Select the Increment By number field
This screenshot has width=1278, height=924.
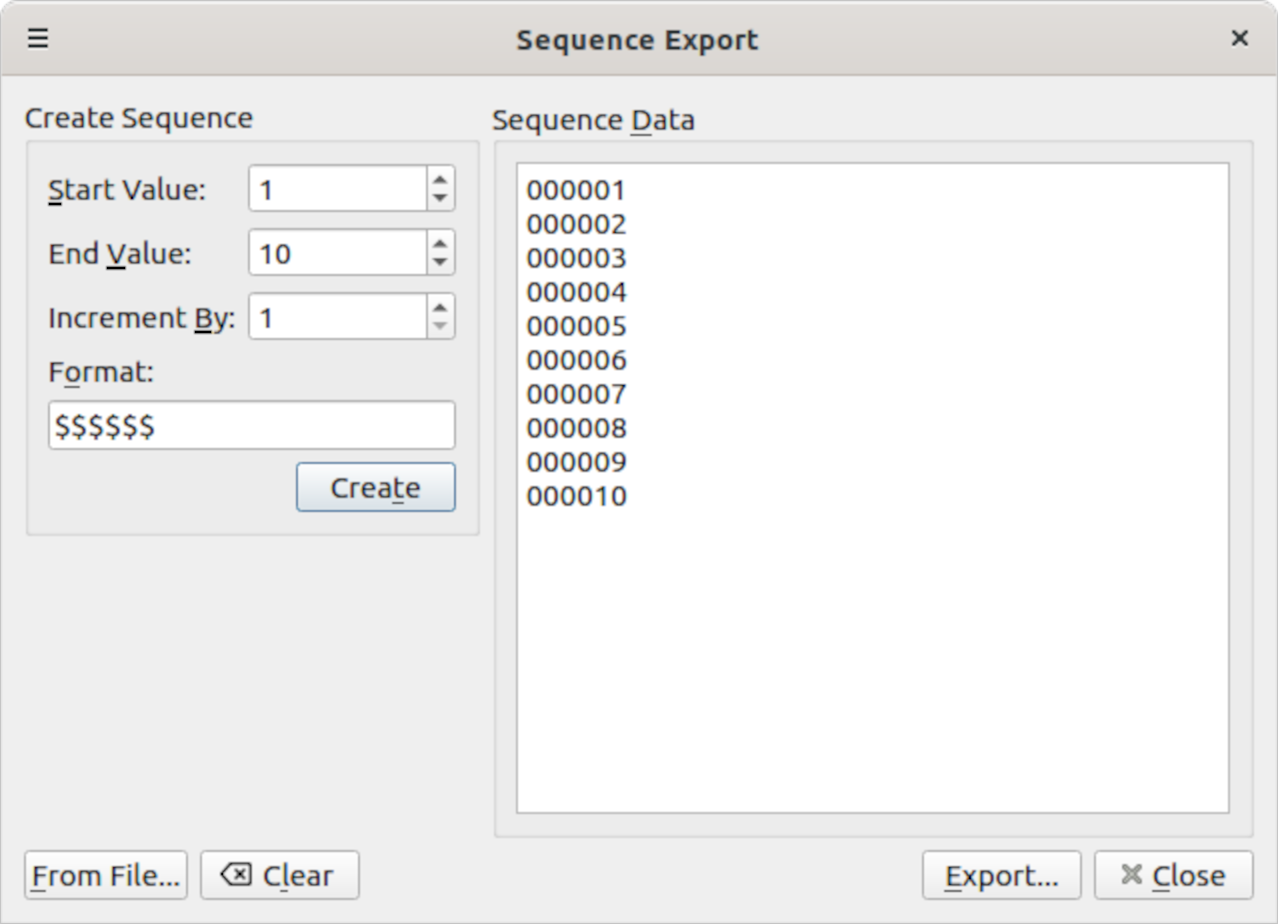pyautogui.click(x=337, y=317)
